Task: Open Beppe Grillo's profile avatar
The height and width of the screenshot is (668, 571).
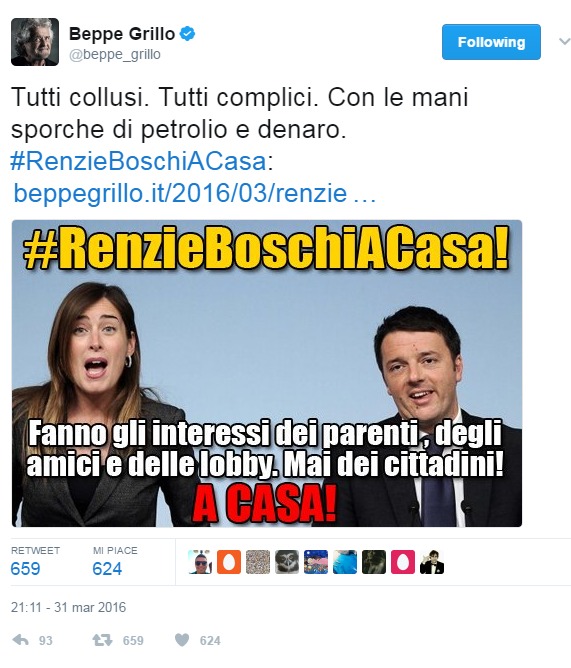Action: 35,42
